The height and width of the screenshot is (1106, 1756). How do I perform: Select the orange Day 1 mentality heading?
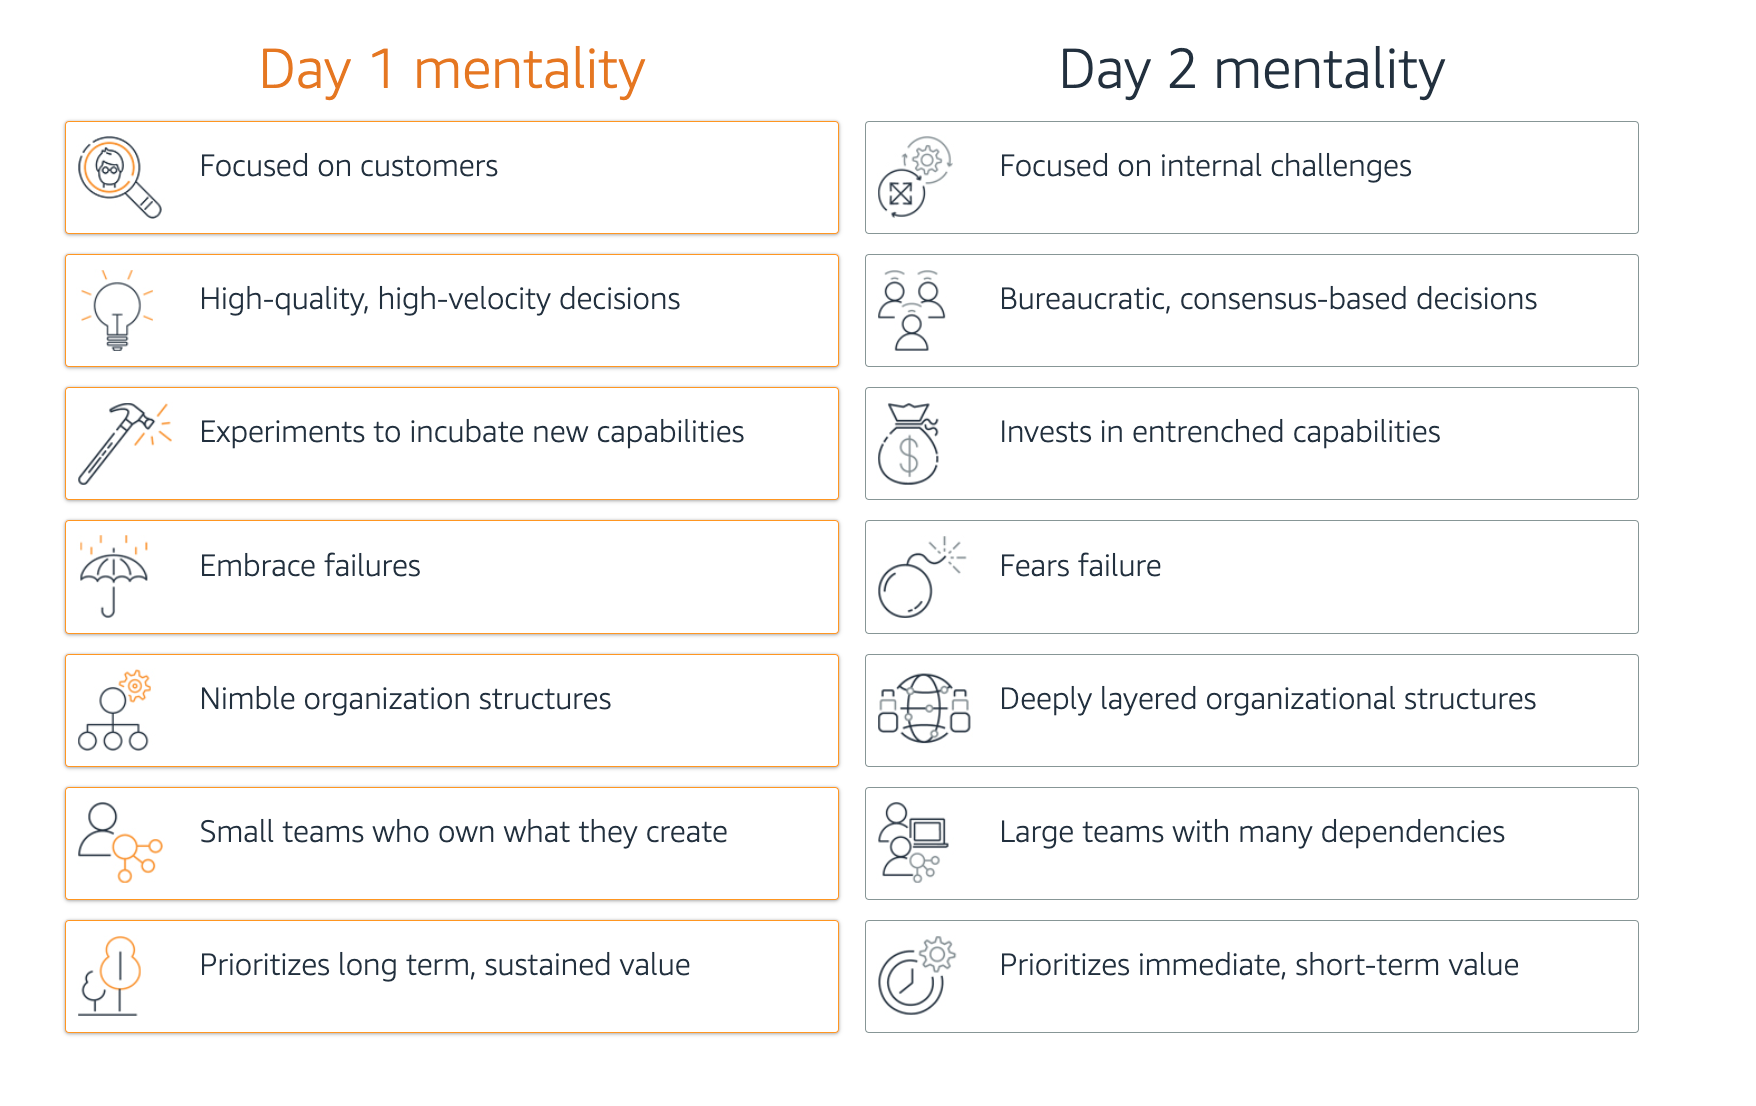point(452,70)
